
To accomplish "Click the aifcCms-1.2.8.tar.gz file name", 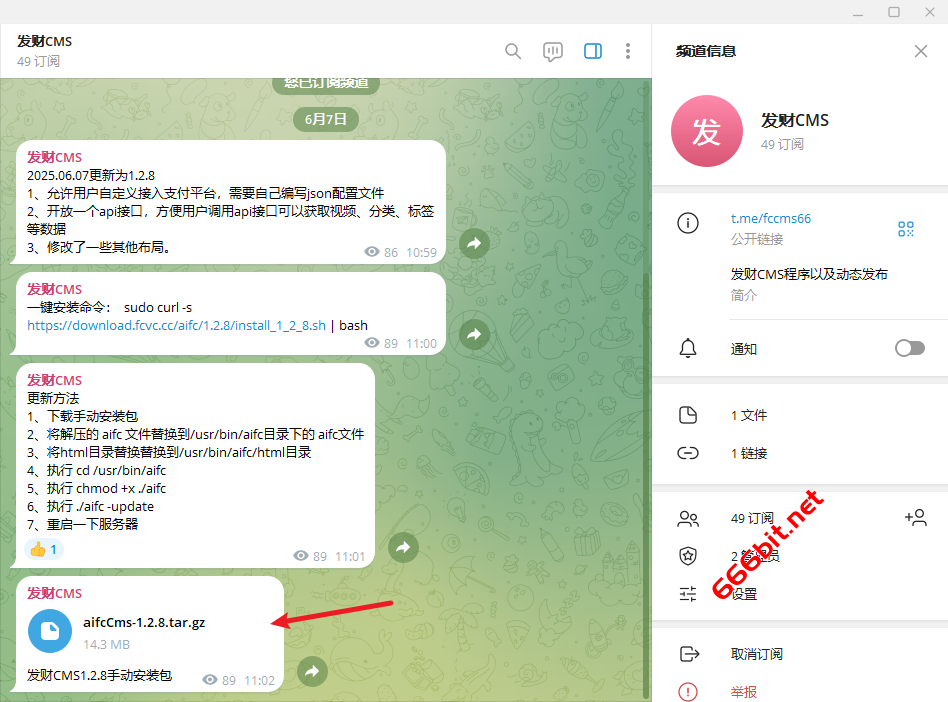I will pyautogui.click(x=144, y=622).
